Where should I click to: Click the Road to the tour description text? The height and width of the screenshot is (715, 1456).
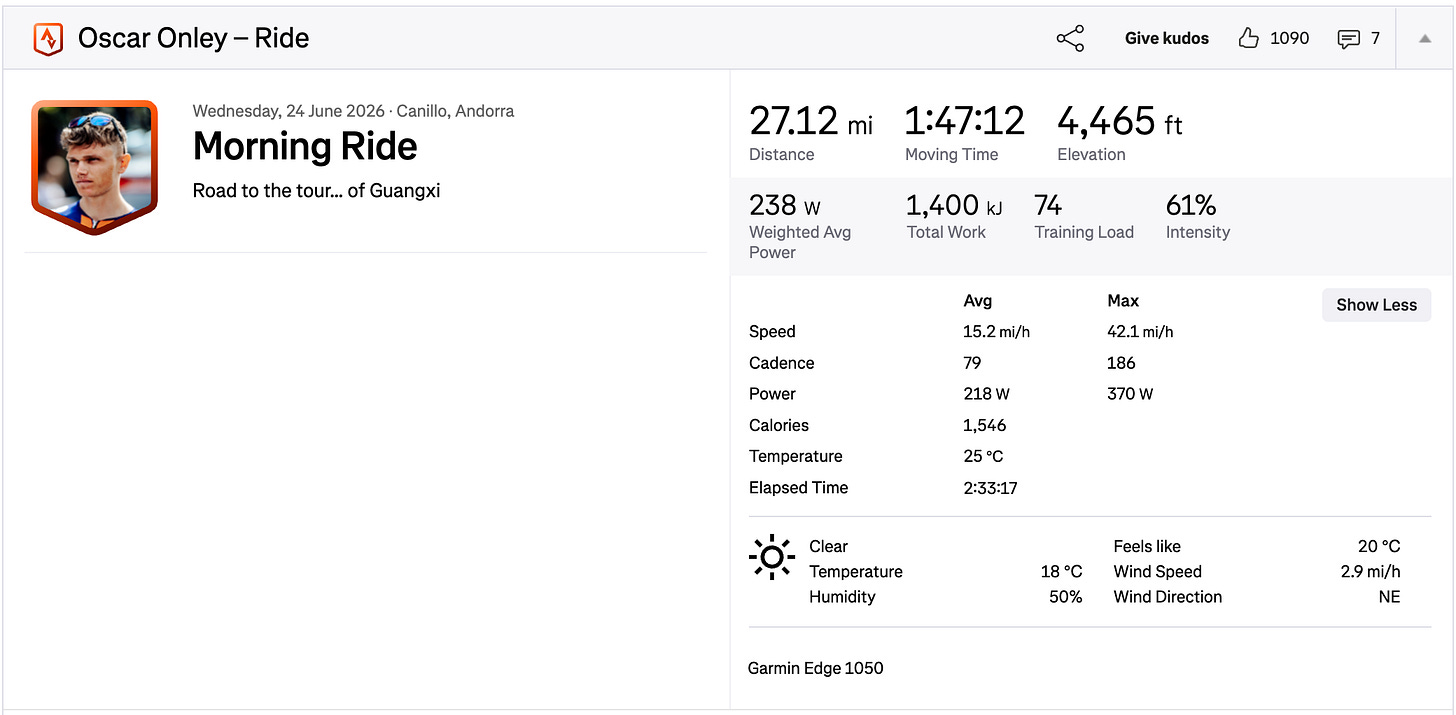(x=316, y=190)
